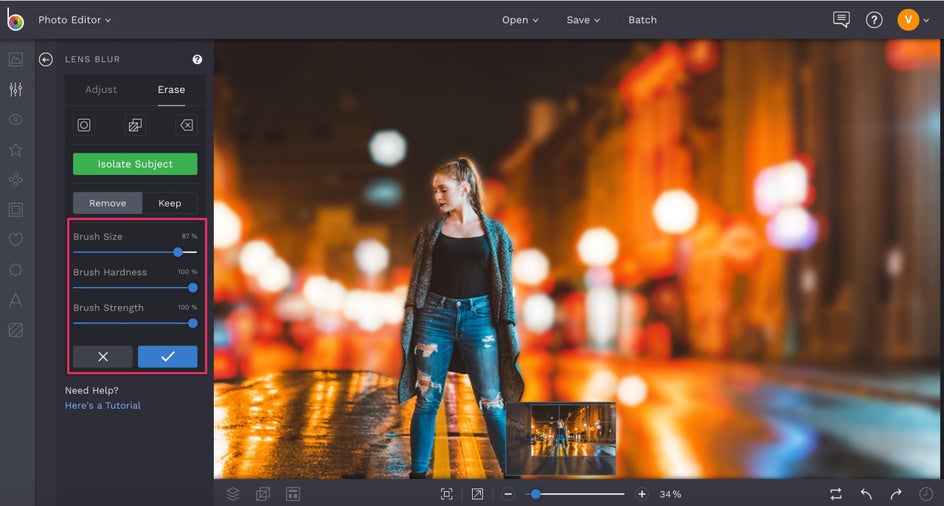Image resolution: width=944 pixels, height=506 pixels.
Task: Open the Text tool sidebar icon
Action: point(16,300)
